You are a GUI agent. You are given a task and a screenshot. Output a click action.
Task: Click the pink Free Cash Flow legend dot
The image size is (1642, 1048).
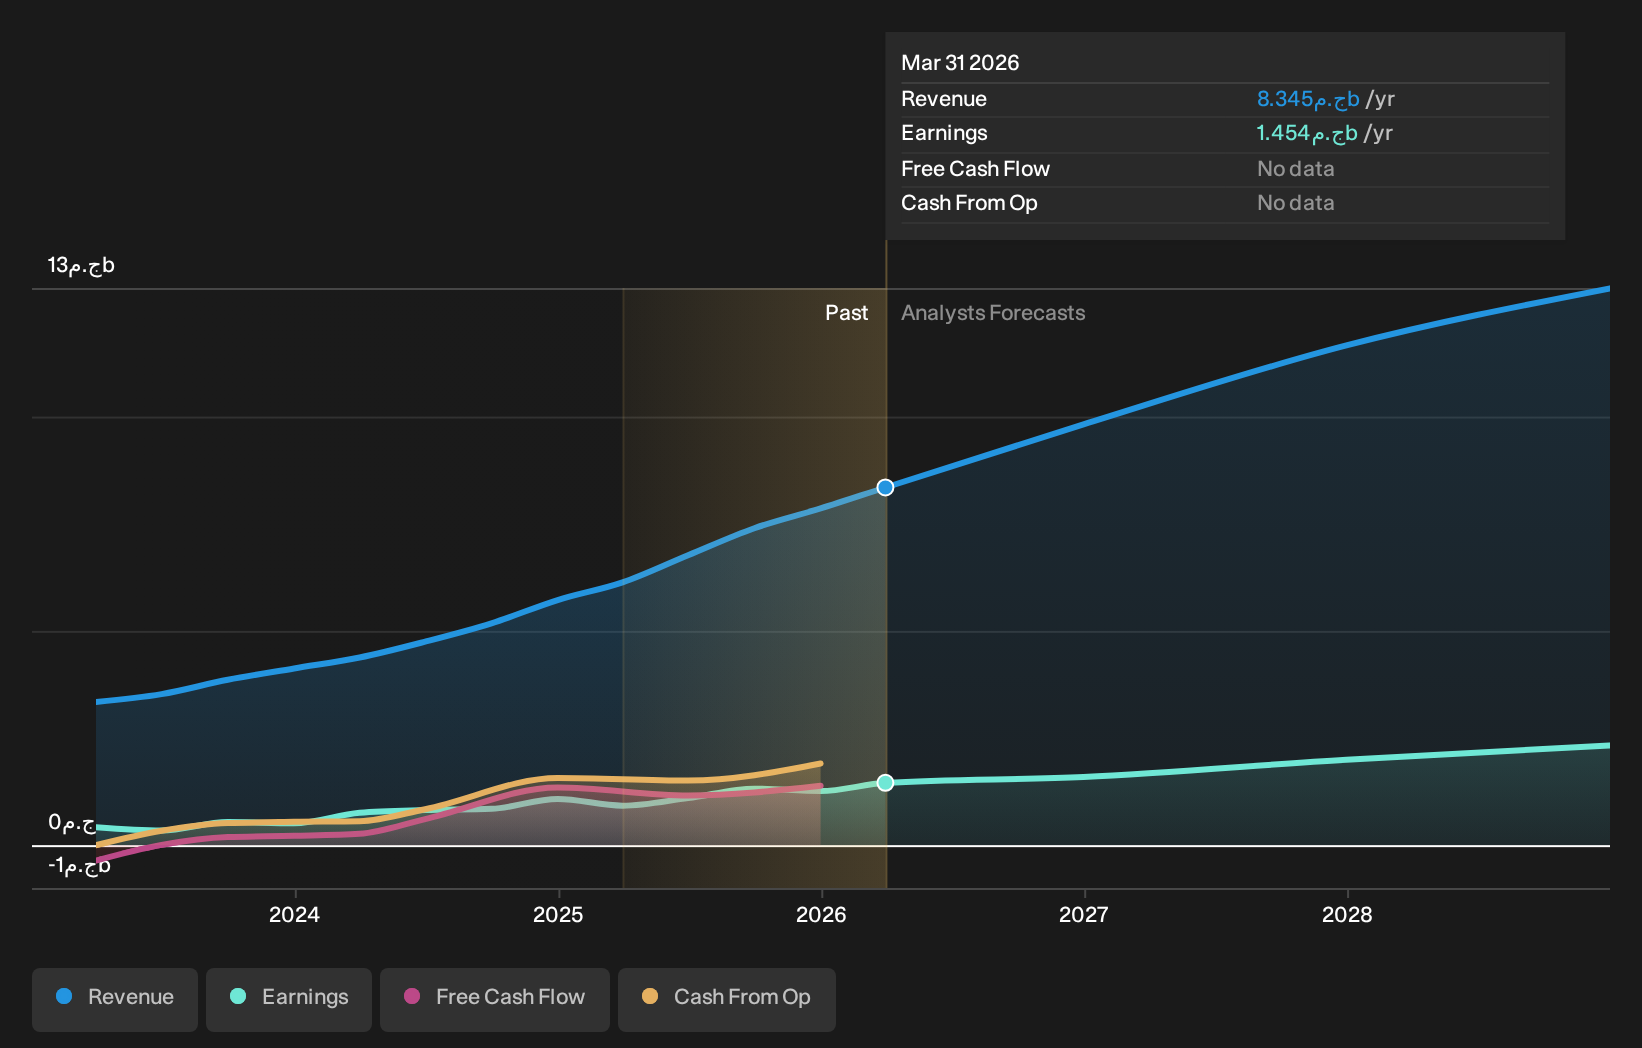click(x=412, y=996)
